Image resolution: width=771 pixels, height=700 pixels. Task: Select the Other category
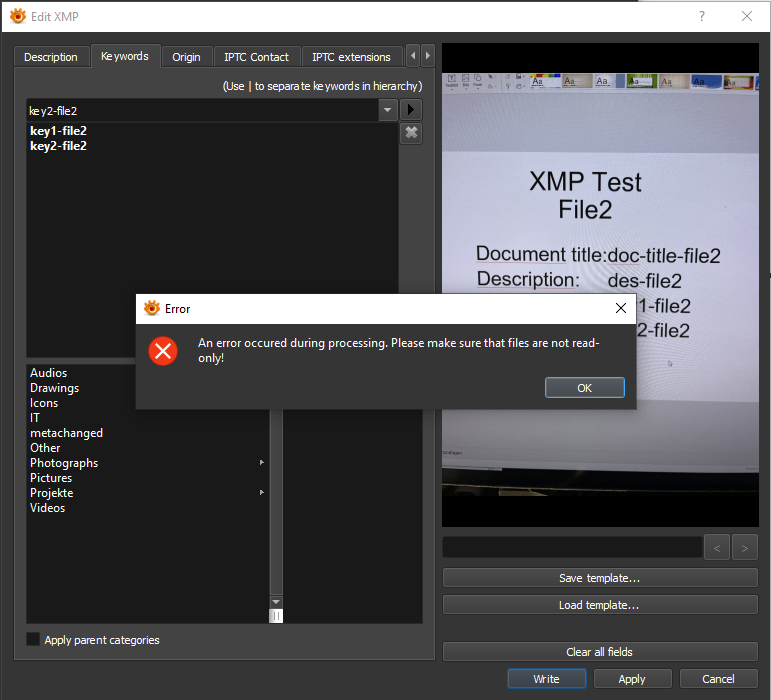coord(45,448)
